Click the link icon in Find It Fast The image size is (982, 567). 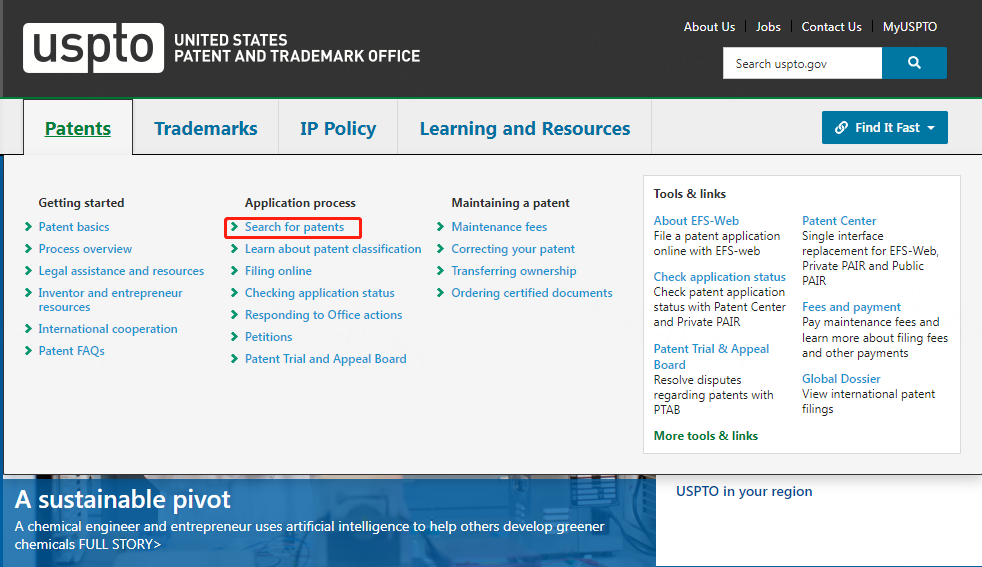[841, 128]
